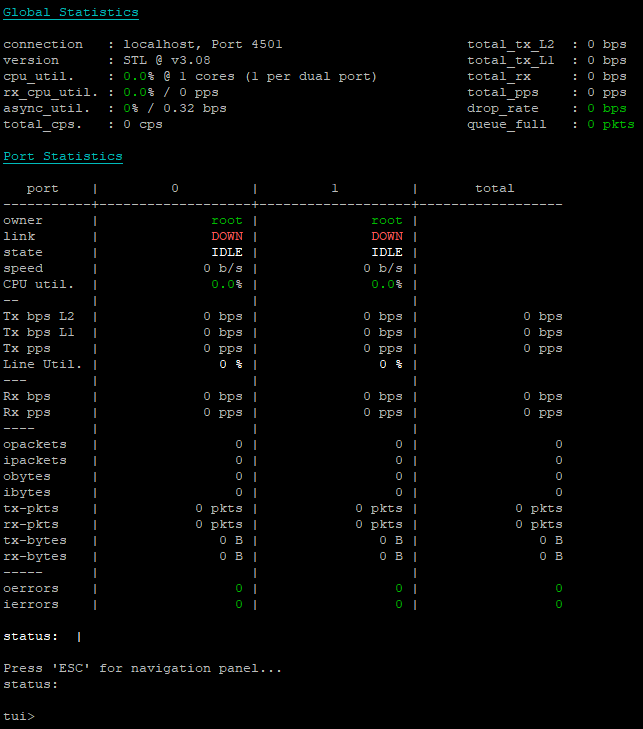
Task: Select the total tx-pkts 0 pkts value
Action: pos(539,509)
